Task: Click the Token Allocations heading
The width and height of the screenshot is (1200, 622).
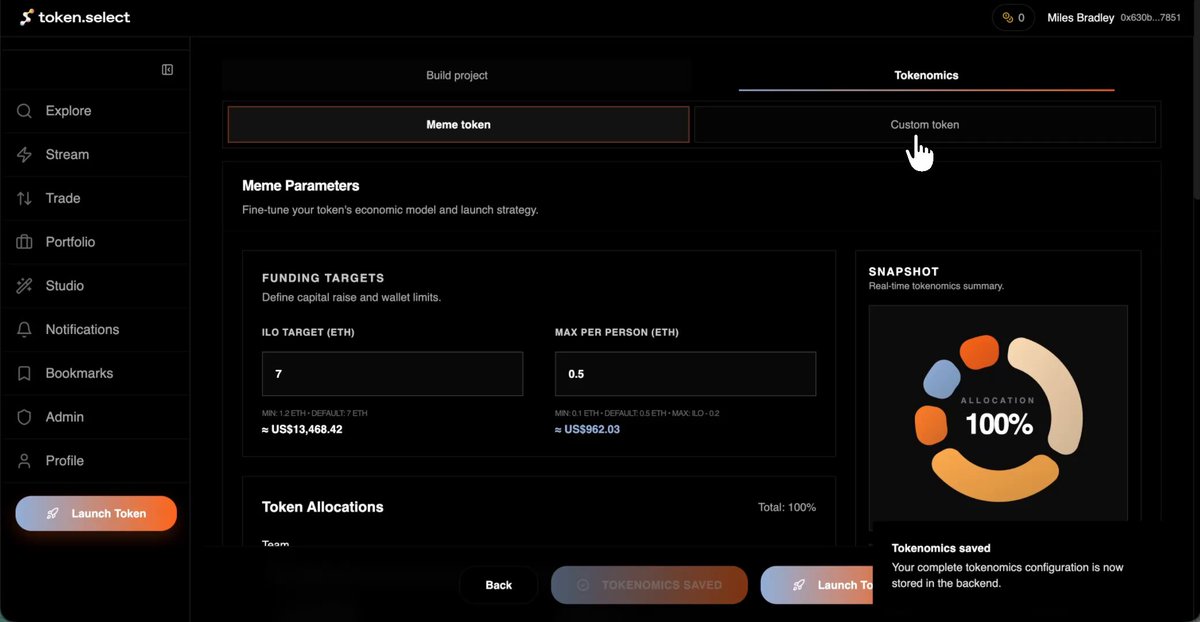Action: point(323,507)
